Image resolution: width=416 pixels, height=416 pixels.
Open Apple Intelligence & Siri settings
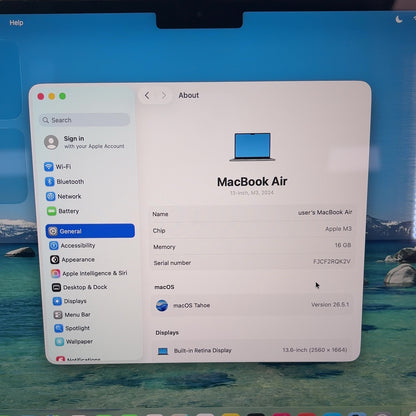[x=89, y=273]
